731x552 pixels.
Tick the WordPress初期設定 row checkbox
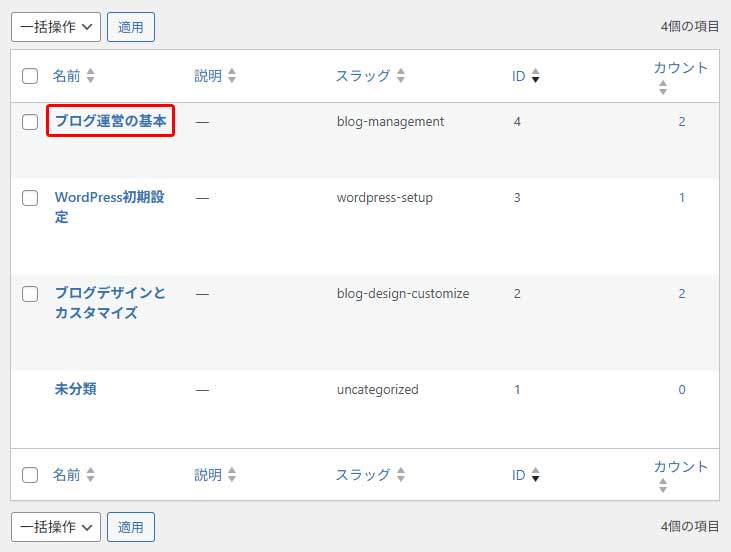(x=30, y=198)
